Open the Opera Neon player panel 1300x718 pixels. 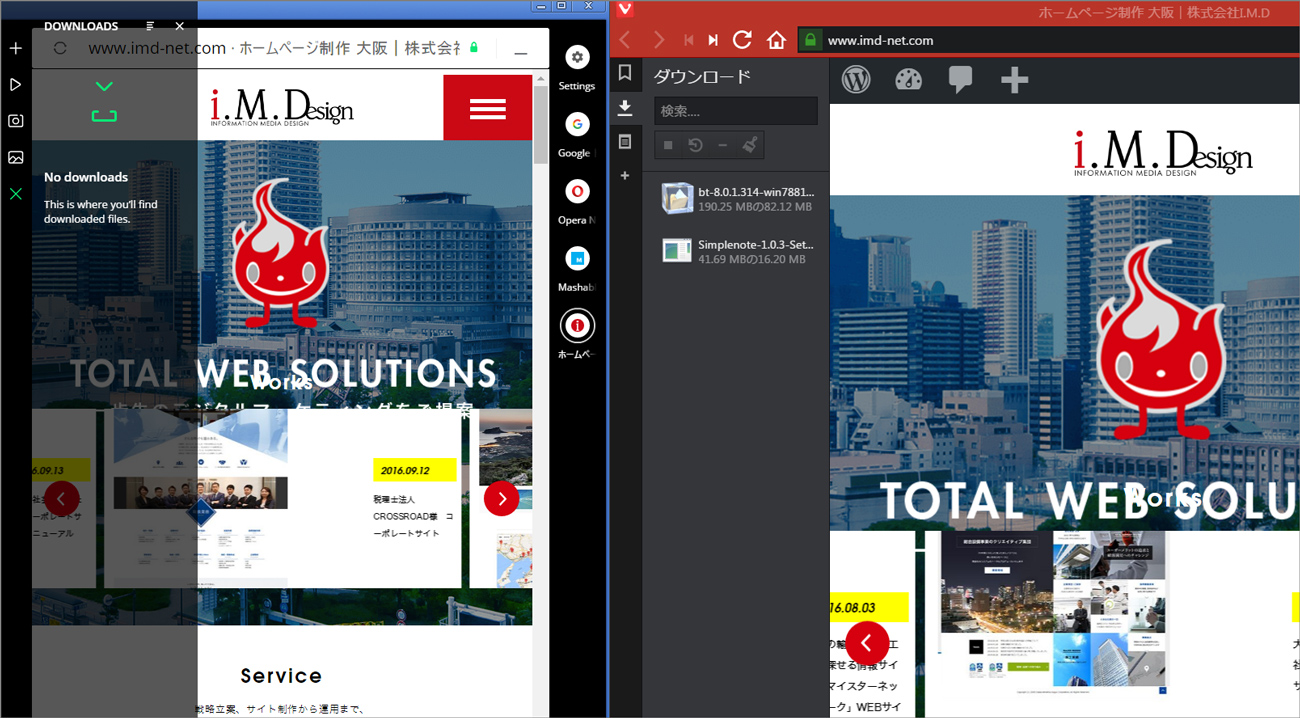click(x=16, y=85)
